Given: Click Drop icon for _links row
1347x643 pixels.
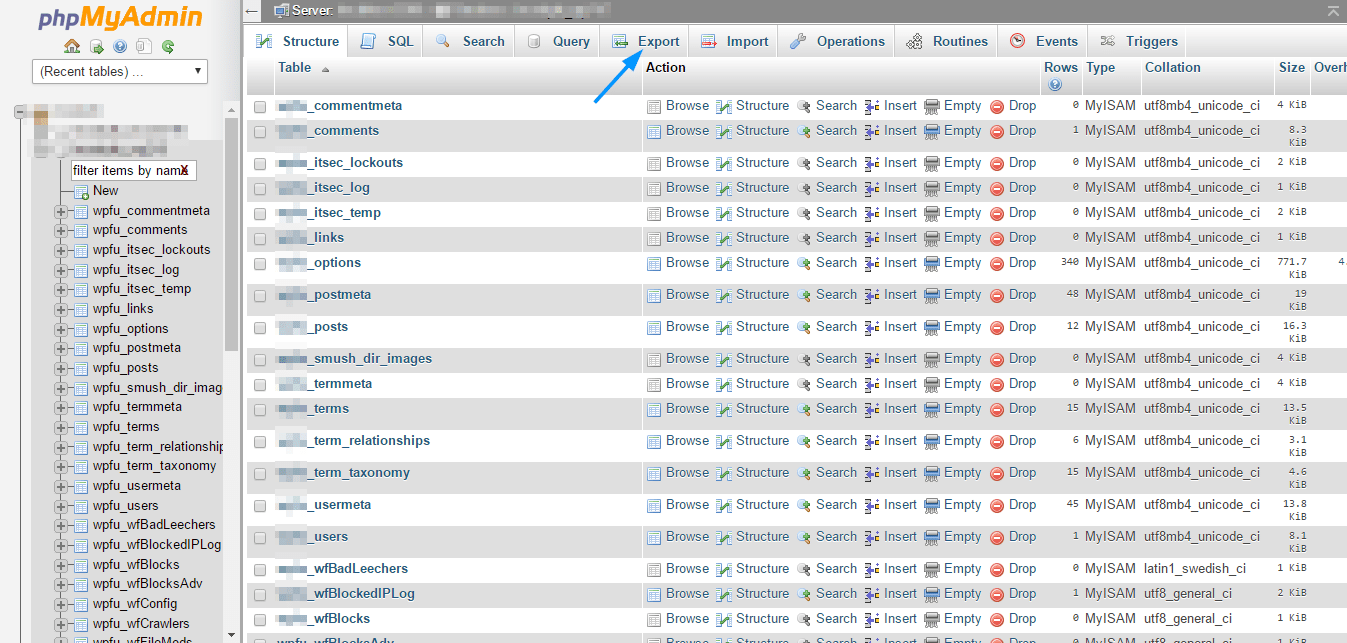Looking at the screenshot, I should [x=997, y=238].
